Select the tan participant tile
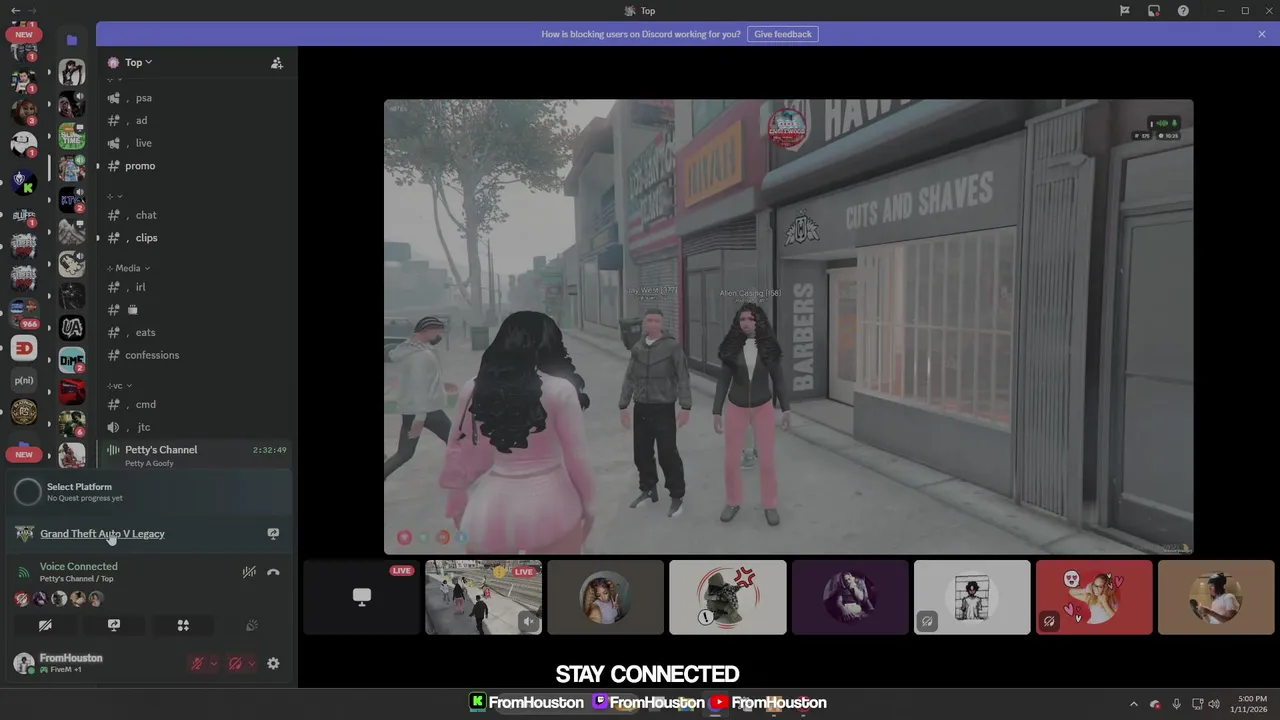 pyautogui.click(x=1216, y=597)
